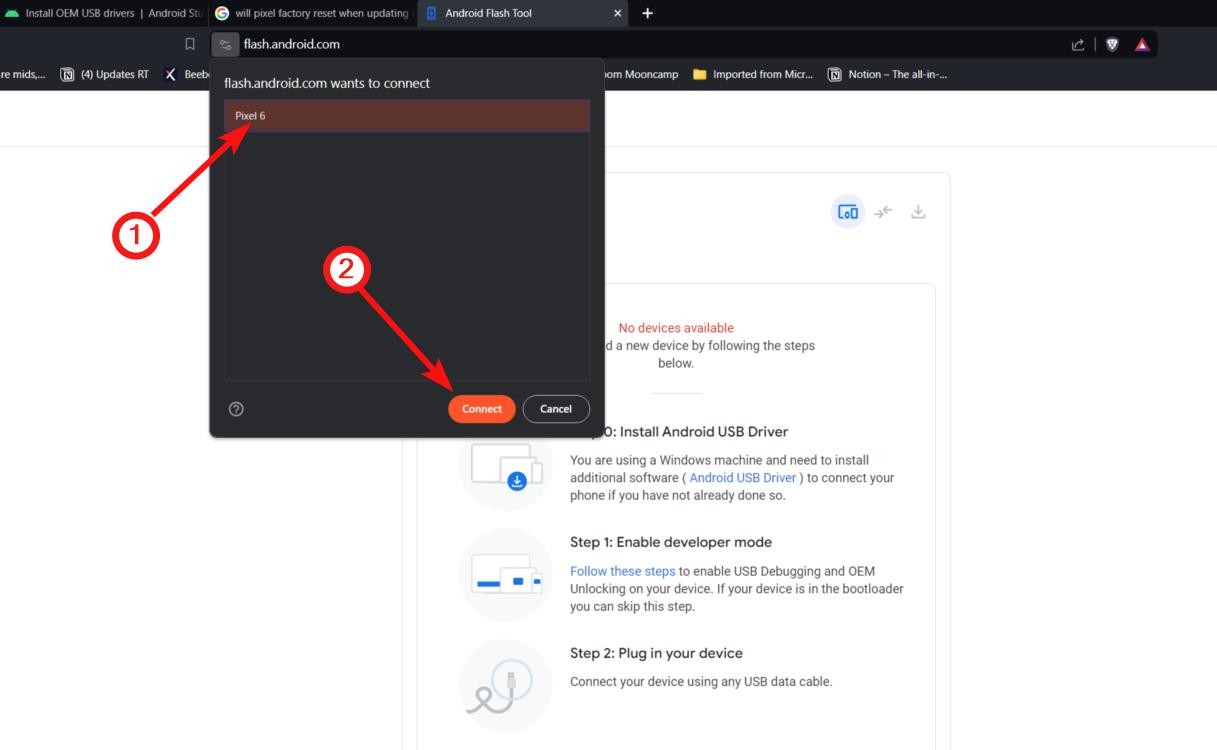This screenshot has height=750, width=1217.
Task: Bookmark this page via the bookmark icon
Action: [x=190, y=44]
